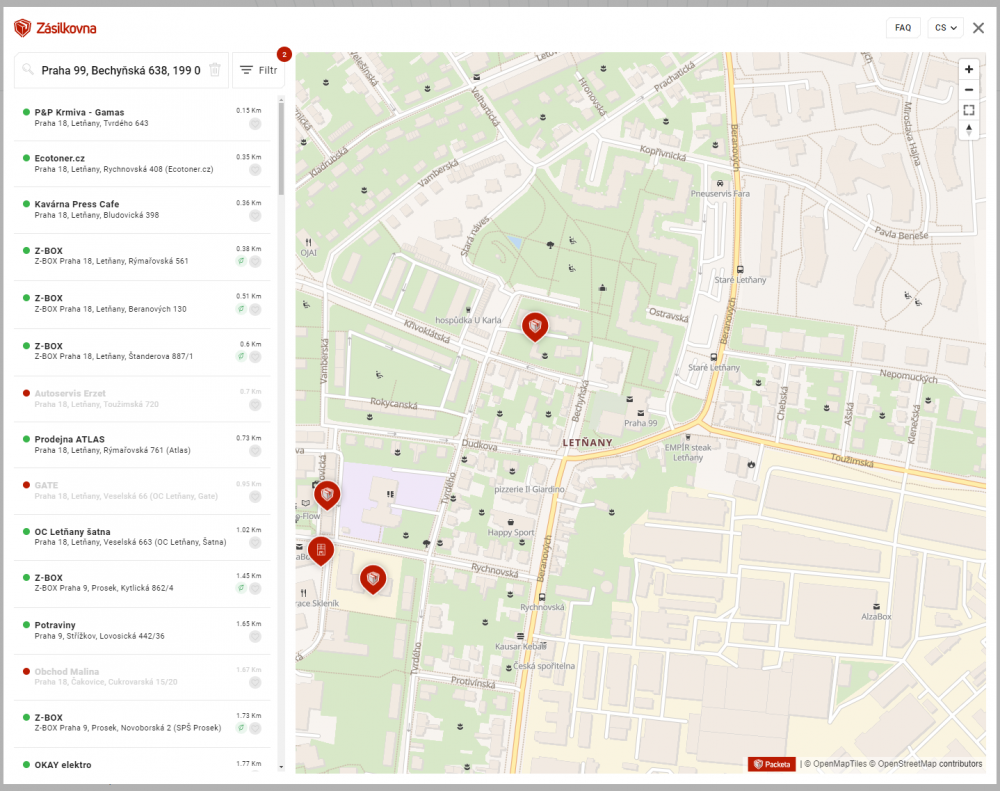Favorite the P&P Krmiva - Gamas pickup point

click(x=255, y=124)
